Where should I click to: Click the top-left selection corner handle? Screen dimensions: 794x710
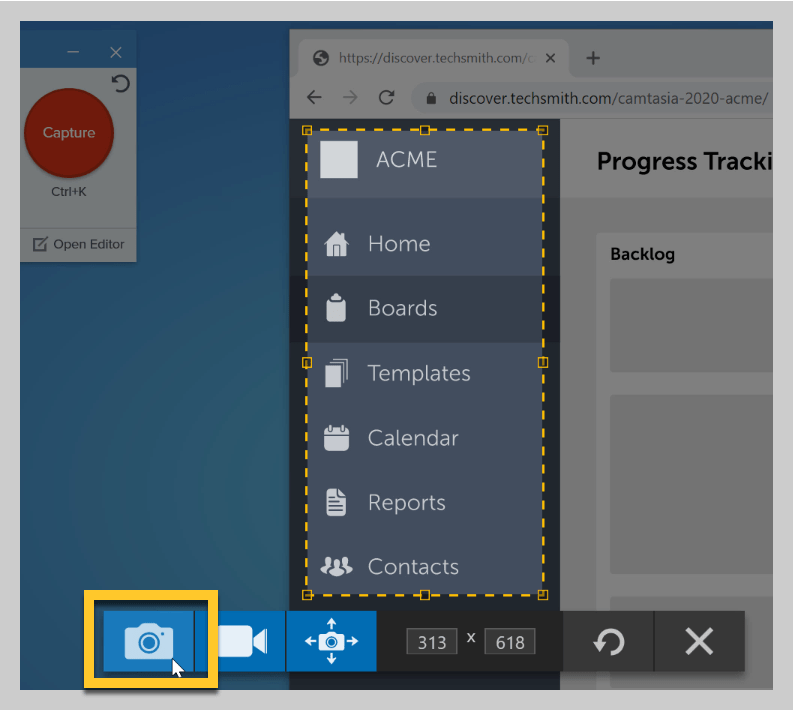[x=307, y=130]
